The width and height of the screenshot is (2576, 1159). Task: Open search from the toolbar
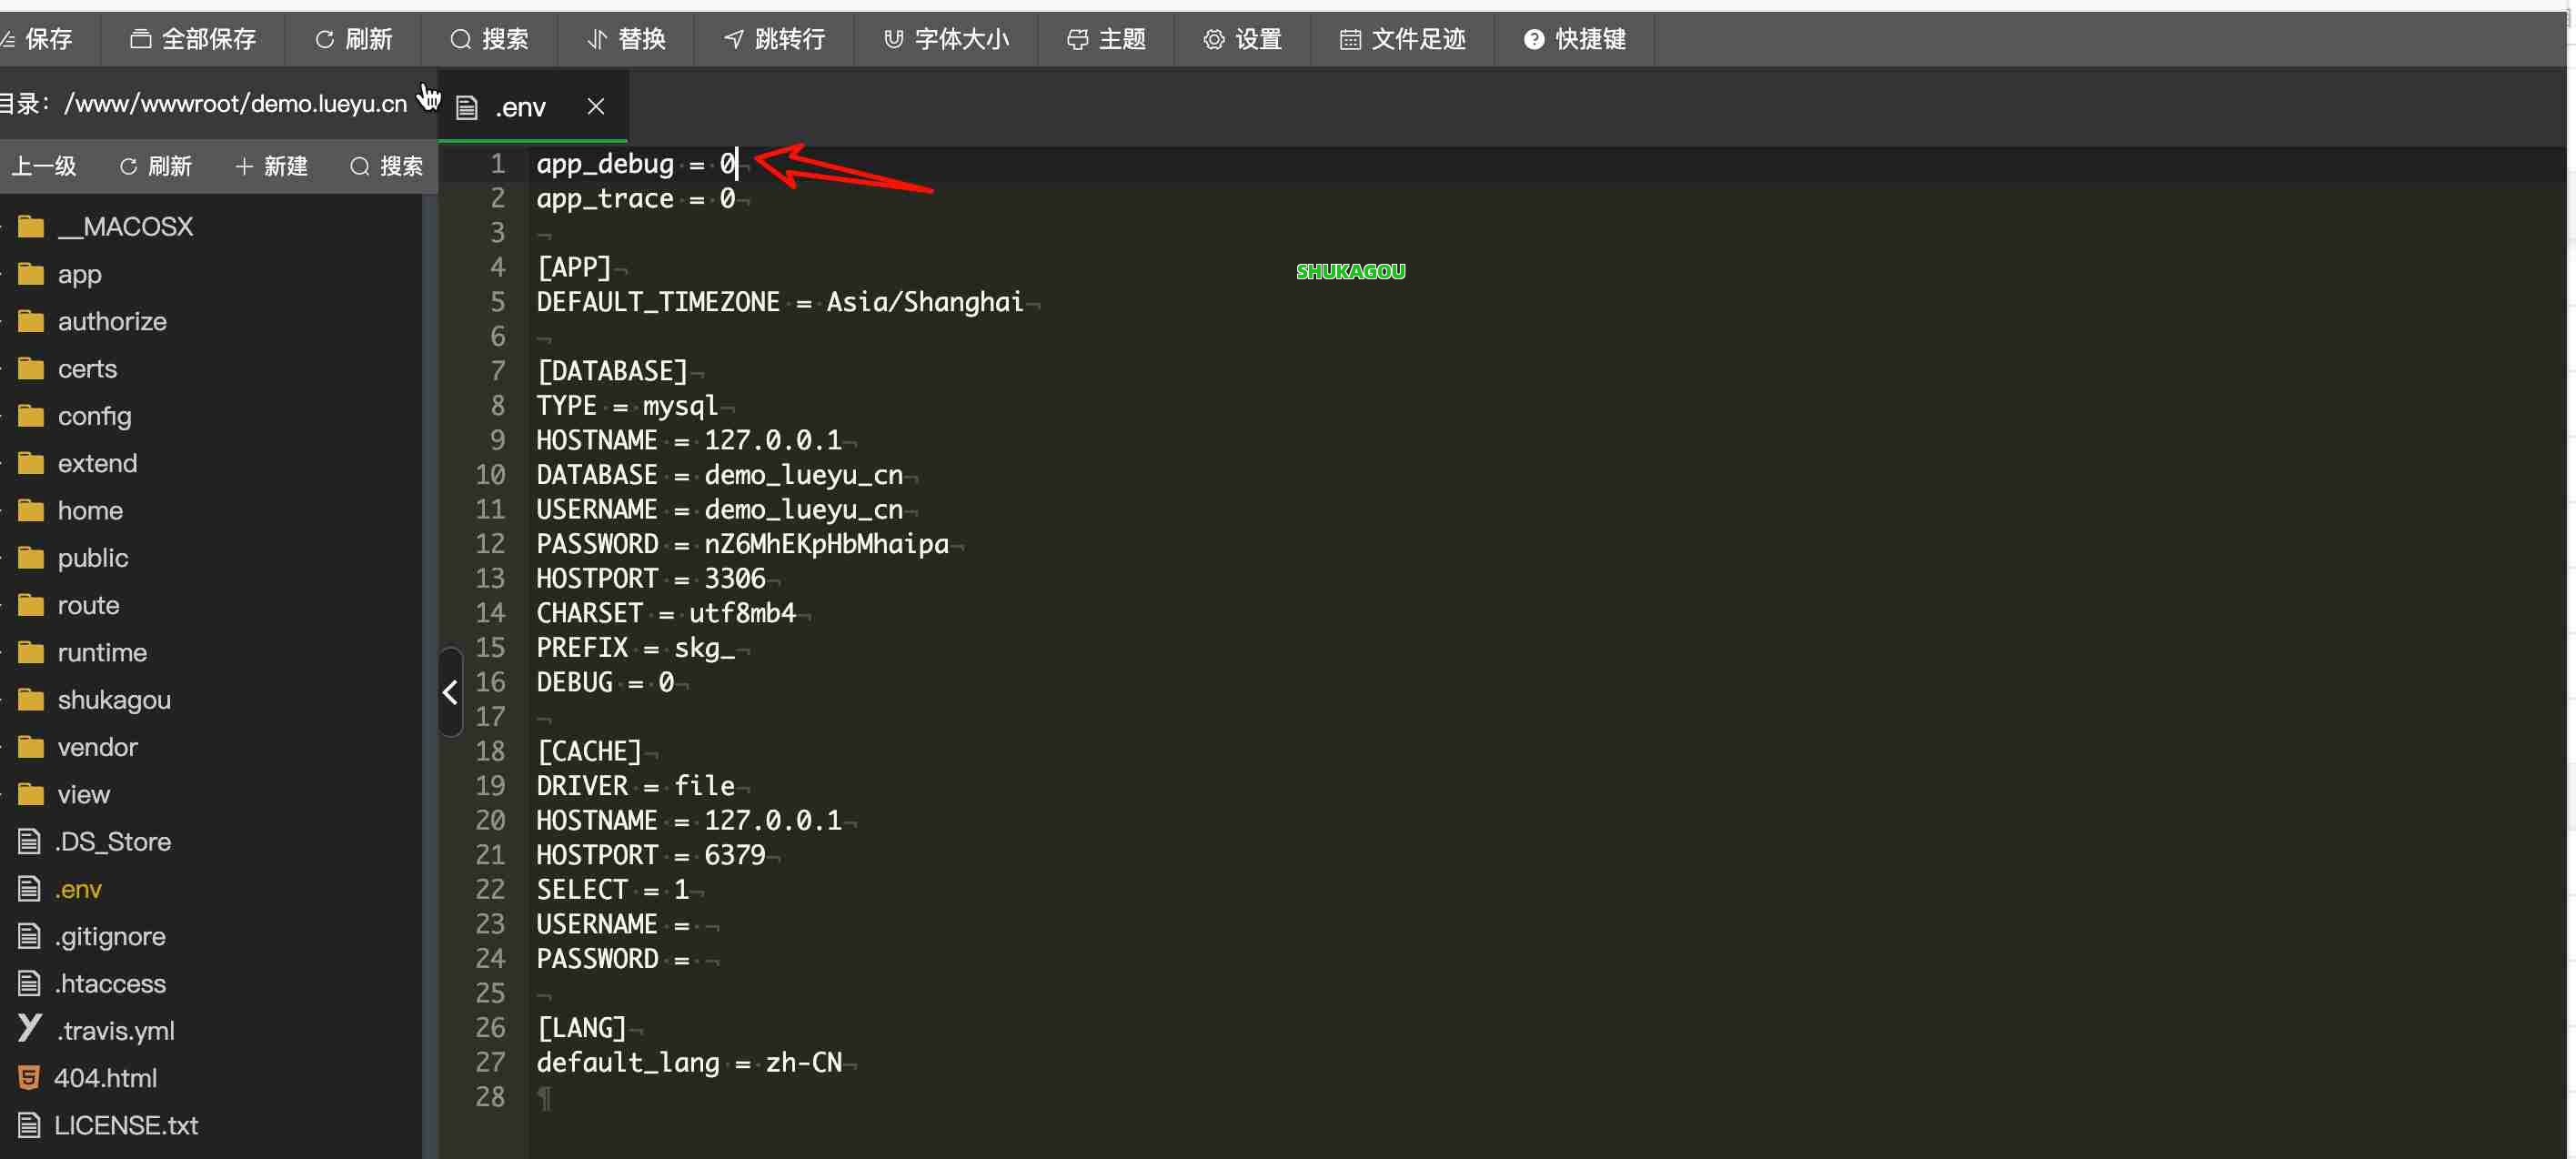click(489, 39)
